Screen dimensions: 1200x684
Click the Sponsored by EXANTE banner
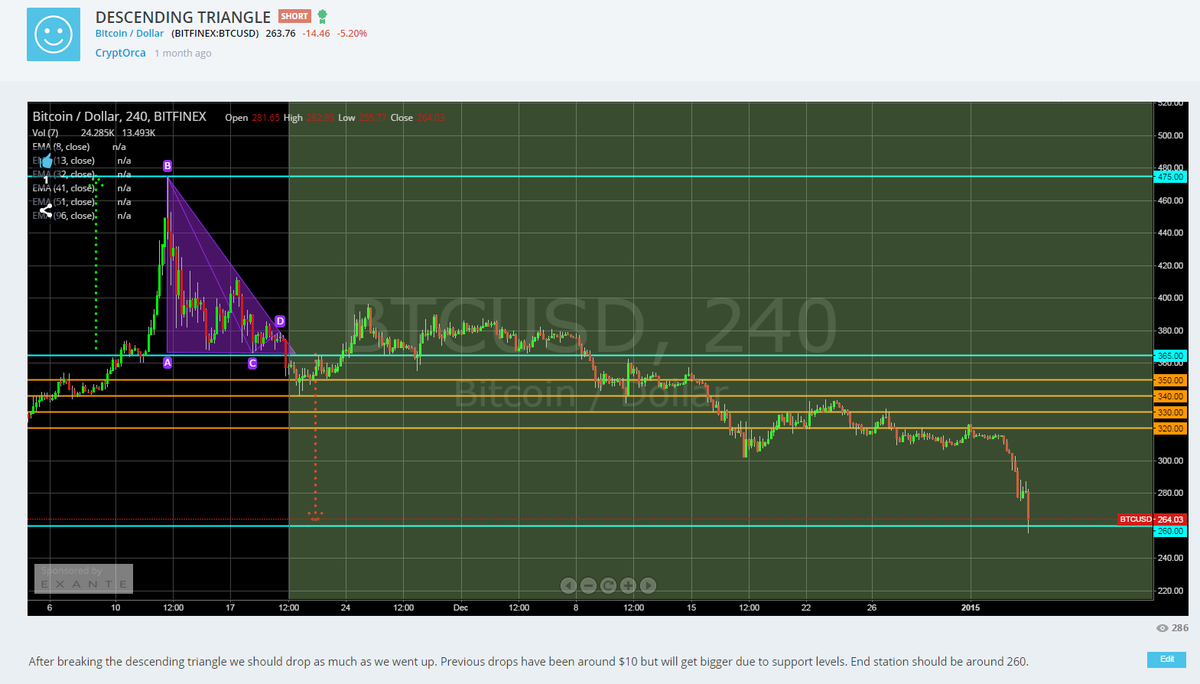coord(83,578)
